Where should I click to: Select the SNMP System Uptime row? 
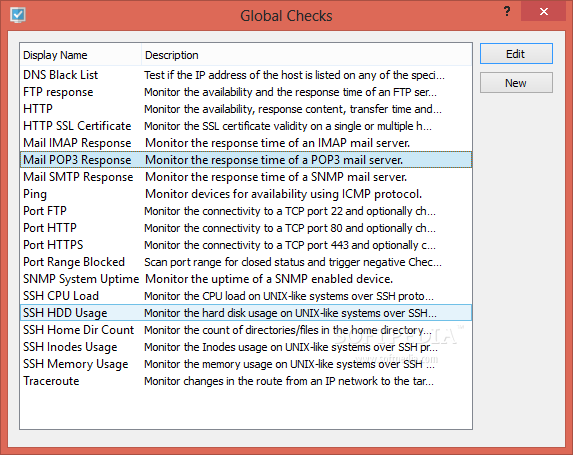246,279
